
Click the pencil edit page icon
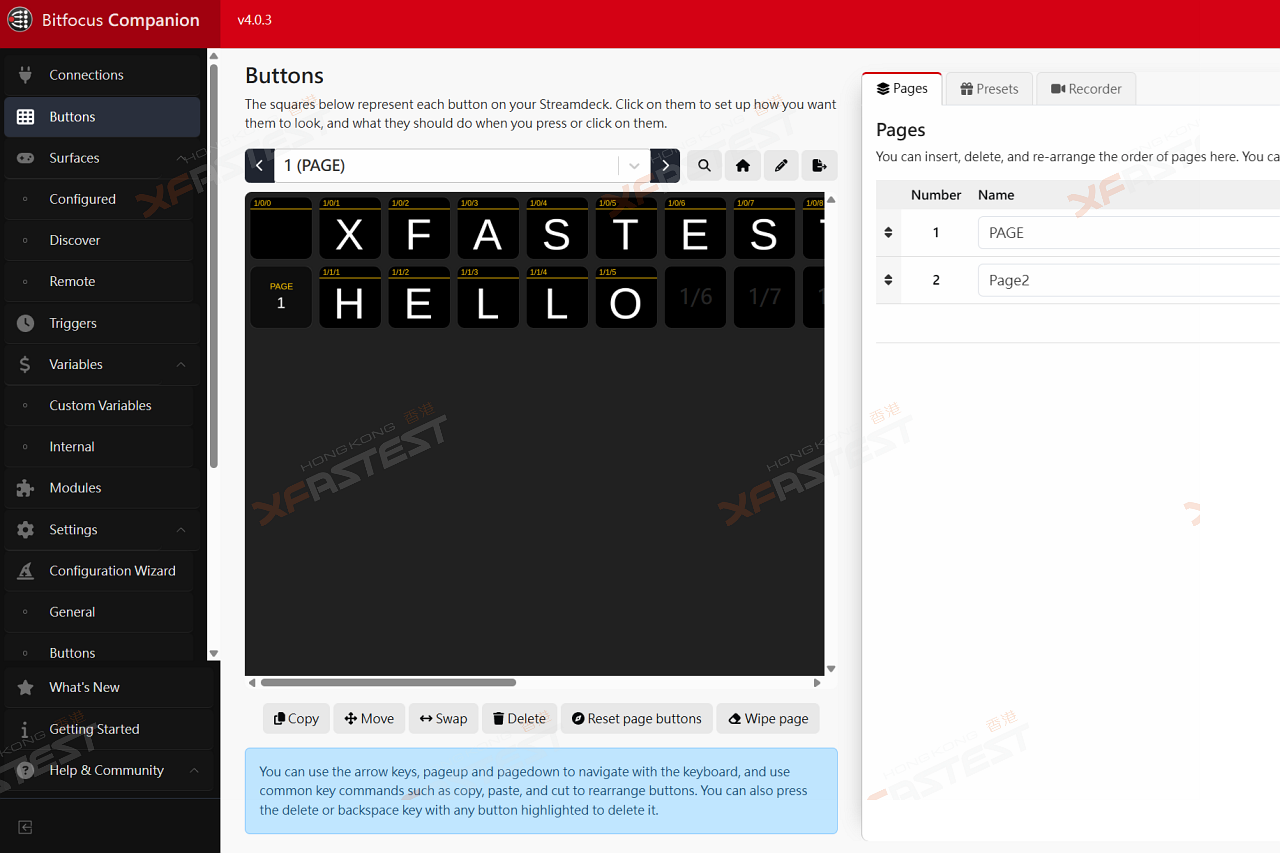(x=781, y=166)
